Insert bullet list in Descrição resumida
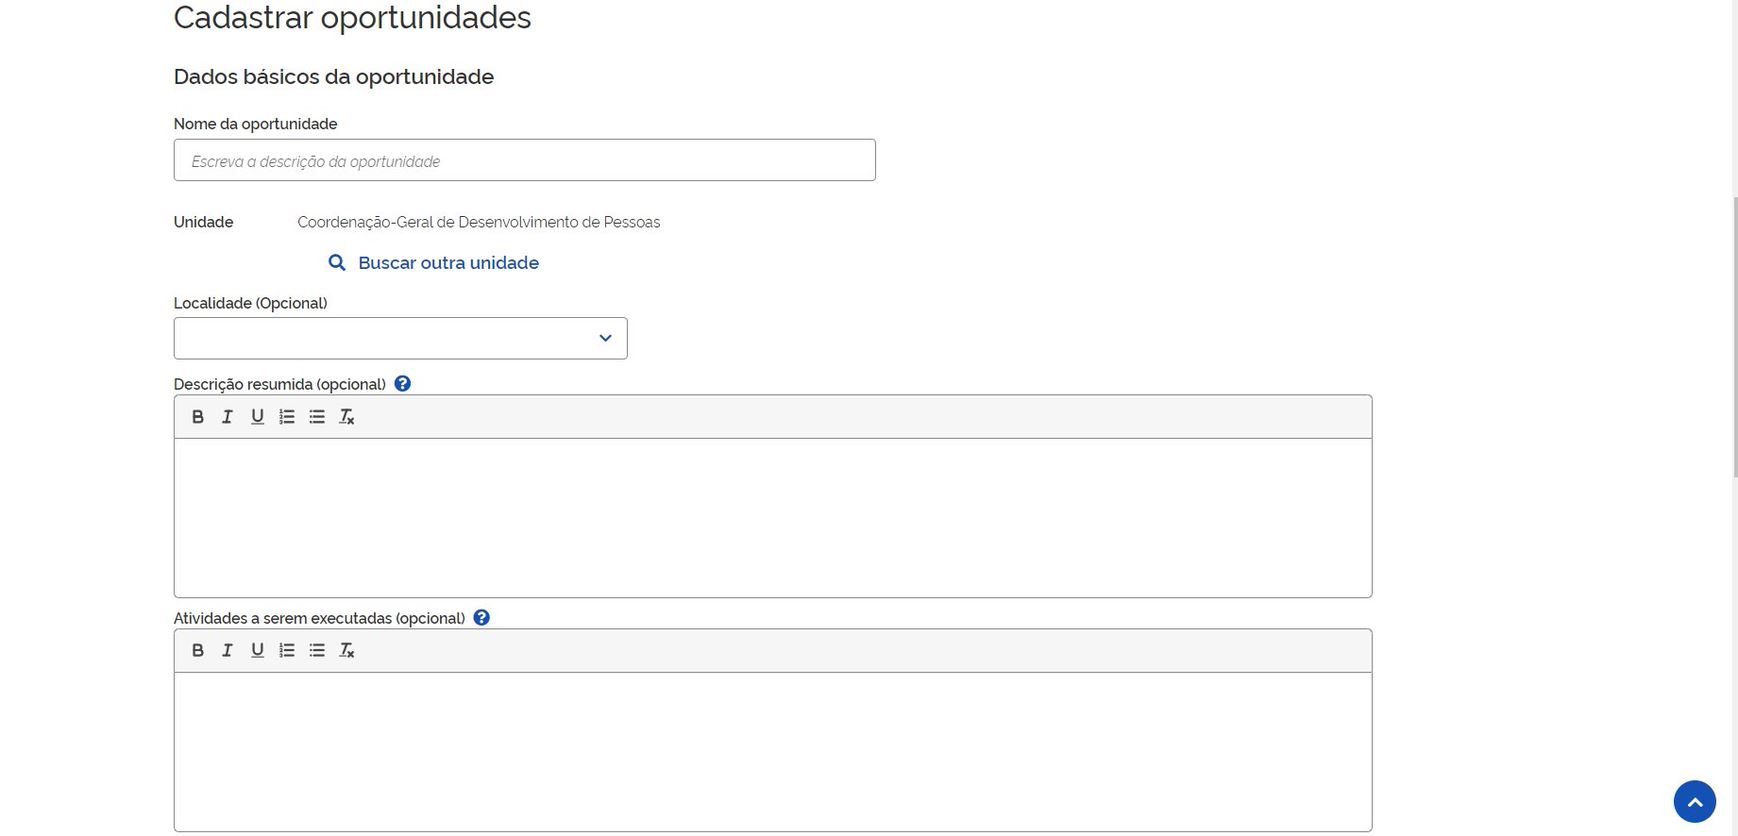This screenshot has height=836, width=1738. (x=317, y=417)
